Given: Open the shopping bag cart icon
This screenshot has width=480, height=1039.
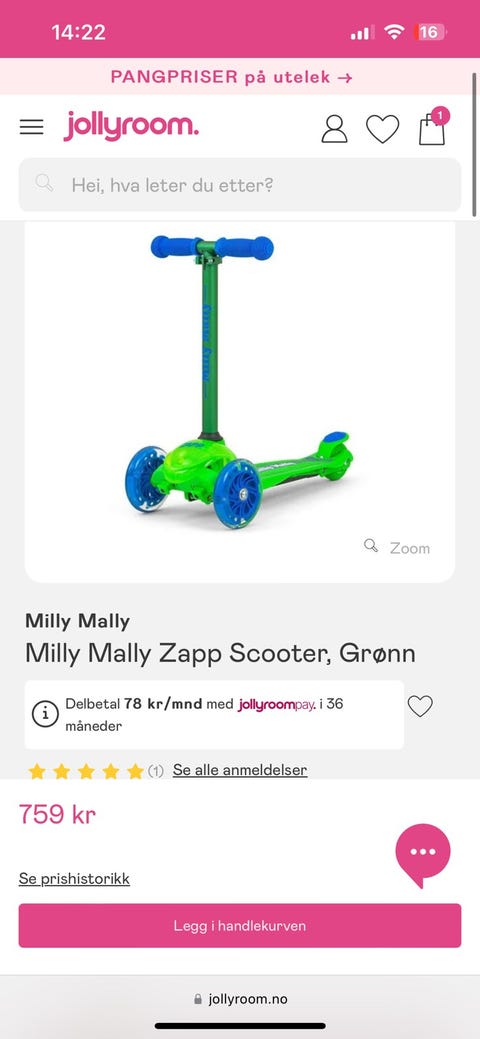Looking at the screenshot, I should coord(432,126).
